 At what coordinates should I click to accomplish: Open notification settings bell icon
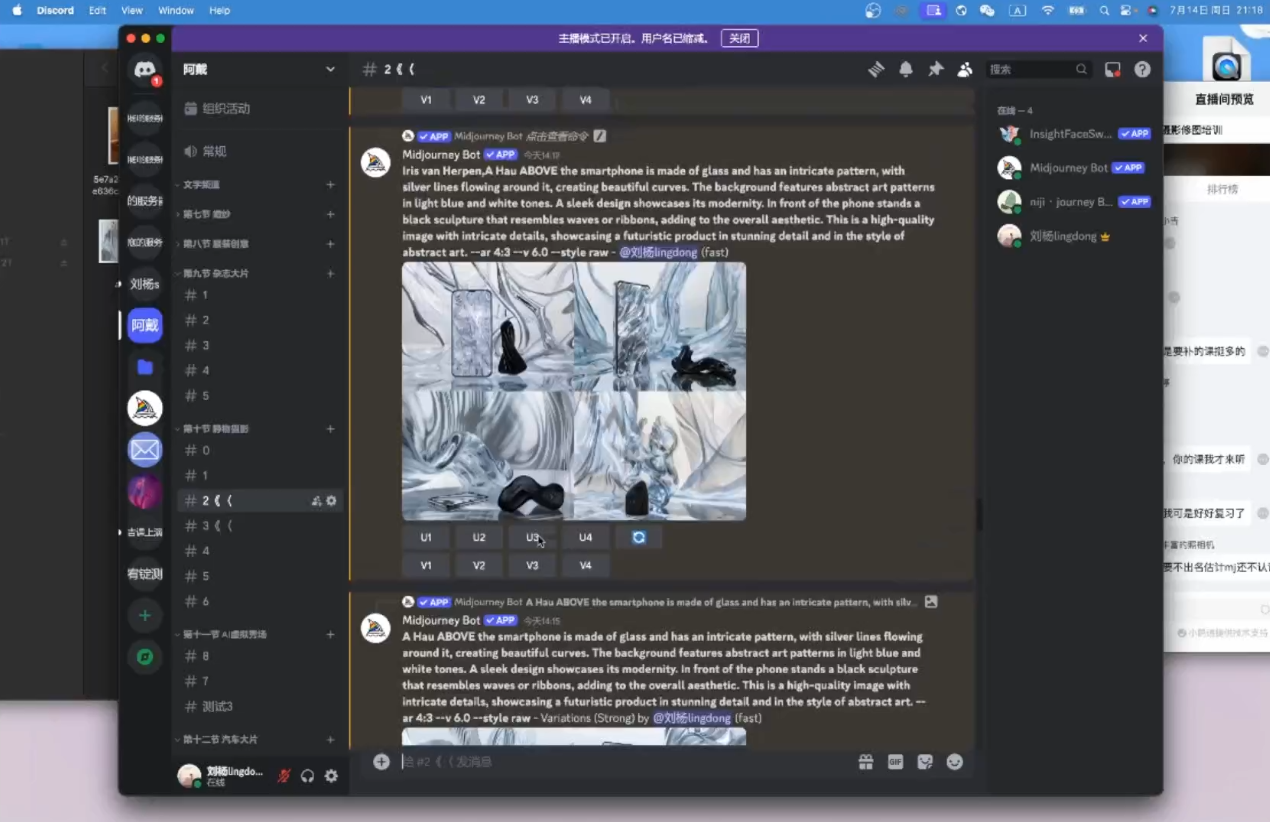[x=906, y=69]
